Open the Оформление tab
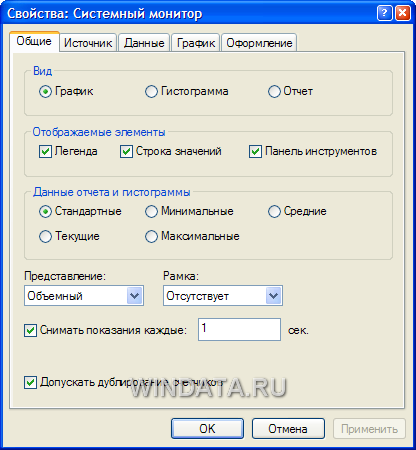The image size is (416, 450). (259, 43)
